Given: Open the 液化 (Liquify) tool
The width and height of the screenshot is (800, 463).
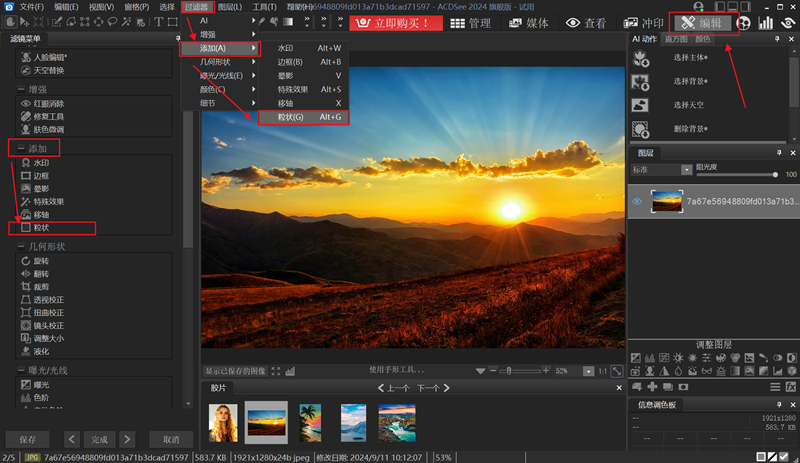Looking at the screenshot, I should 40,351.
